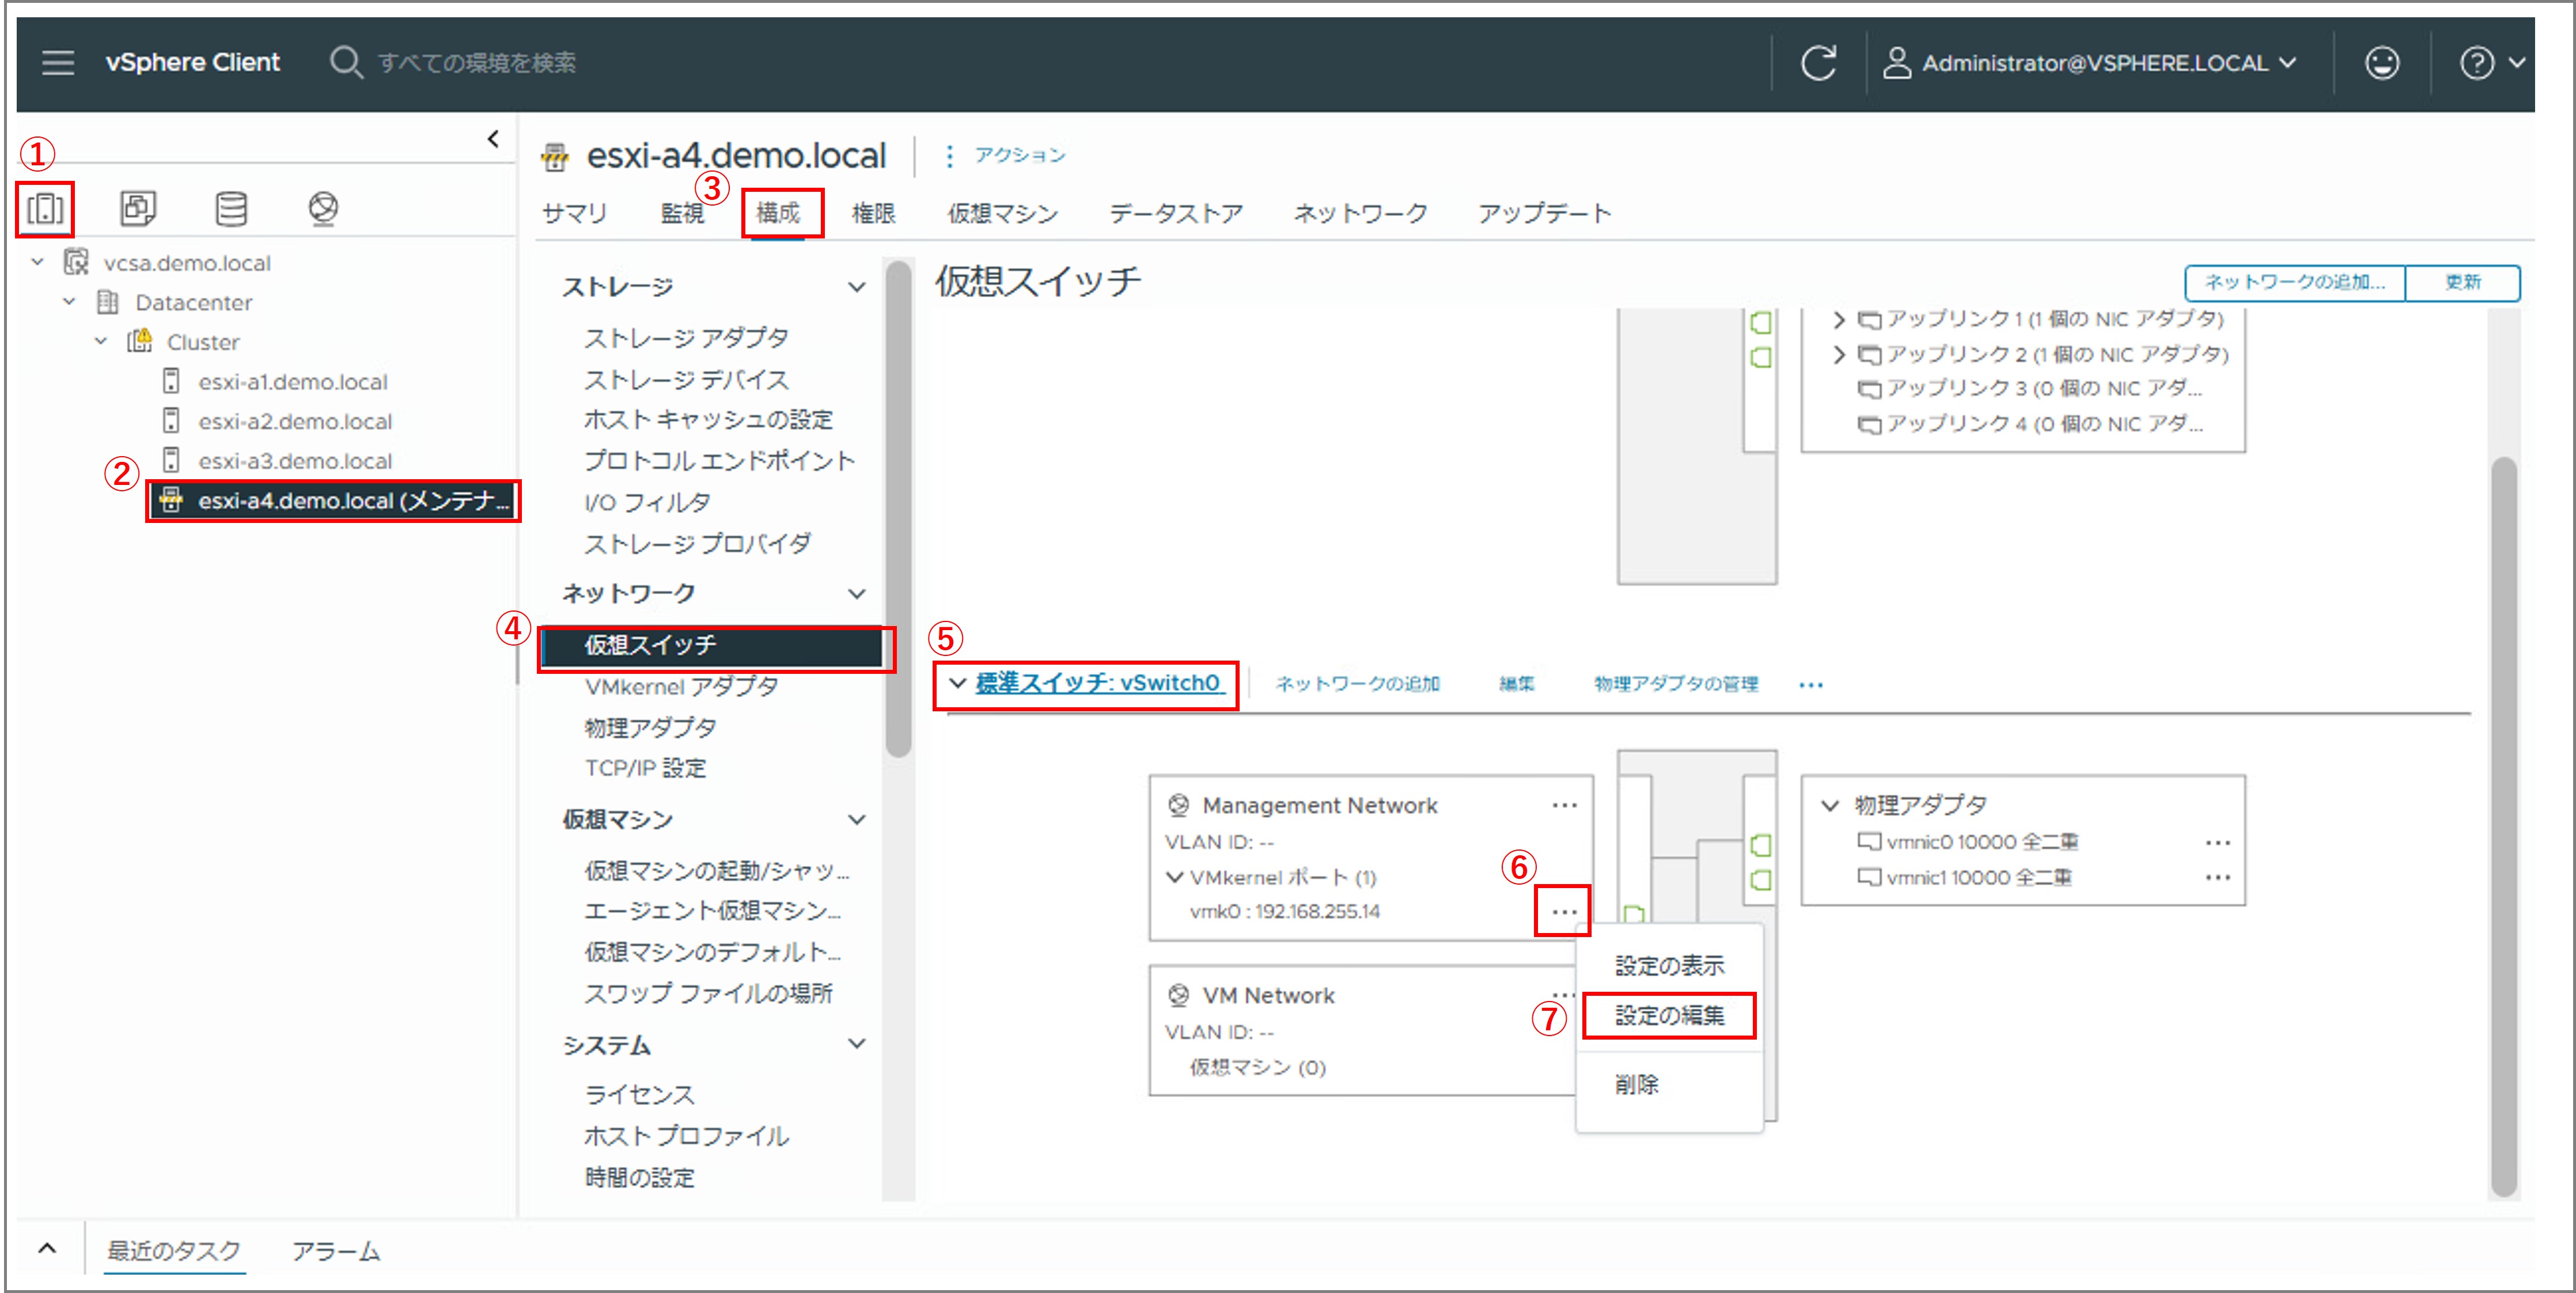This screenshot has height=1293, width=2576.
Task: Expand アップリンク 1 entry
Action: (x=1838, y=320)
